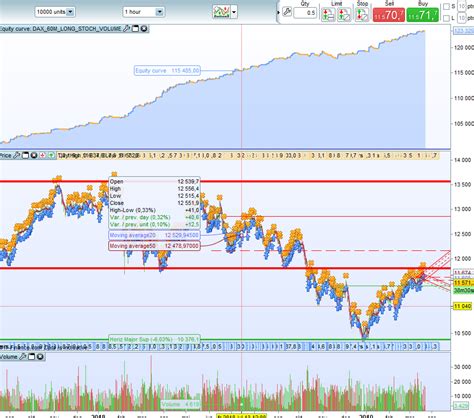Click the red plus icon in Price panel
Screen dimensions: 474x418
click(x=43, y=155)
